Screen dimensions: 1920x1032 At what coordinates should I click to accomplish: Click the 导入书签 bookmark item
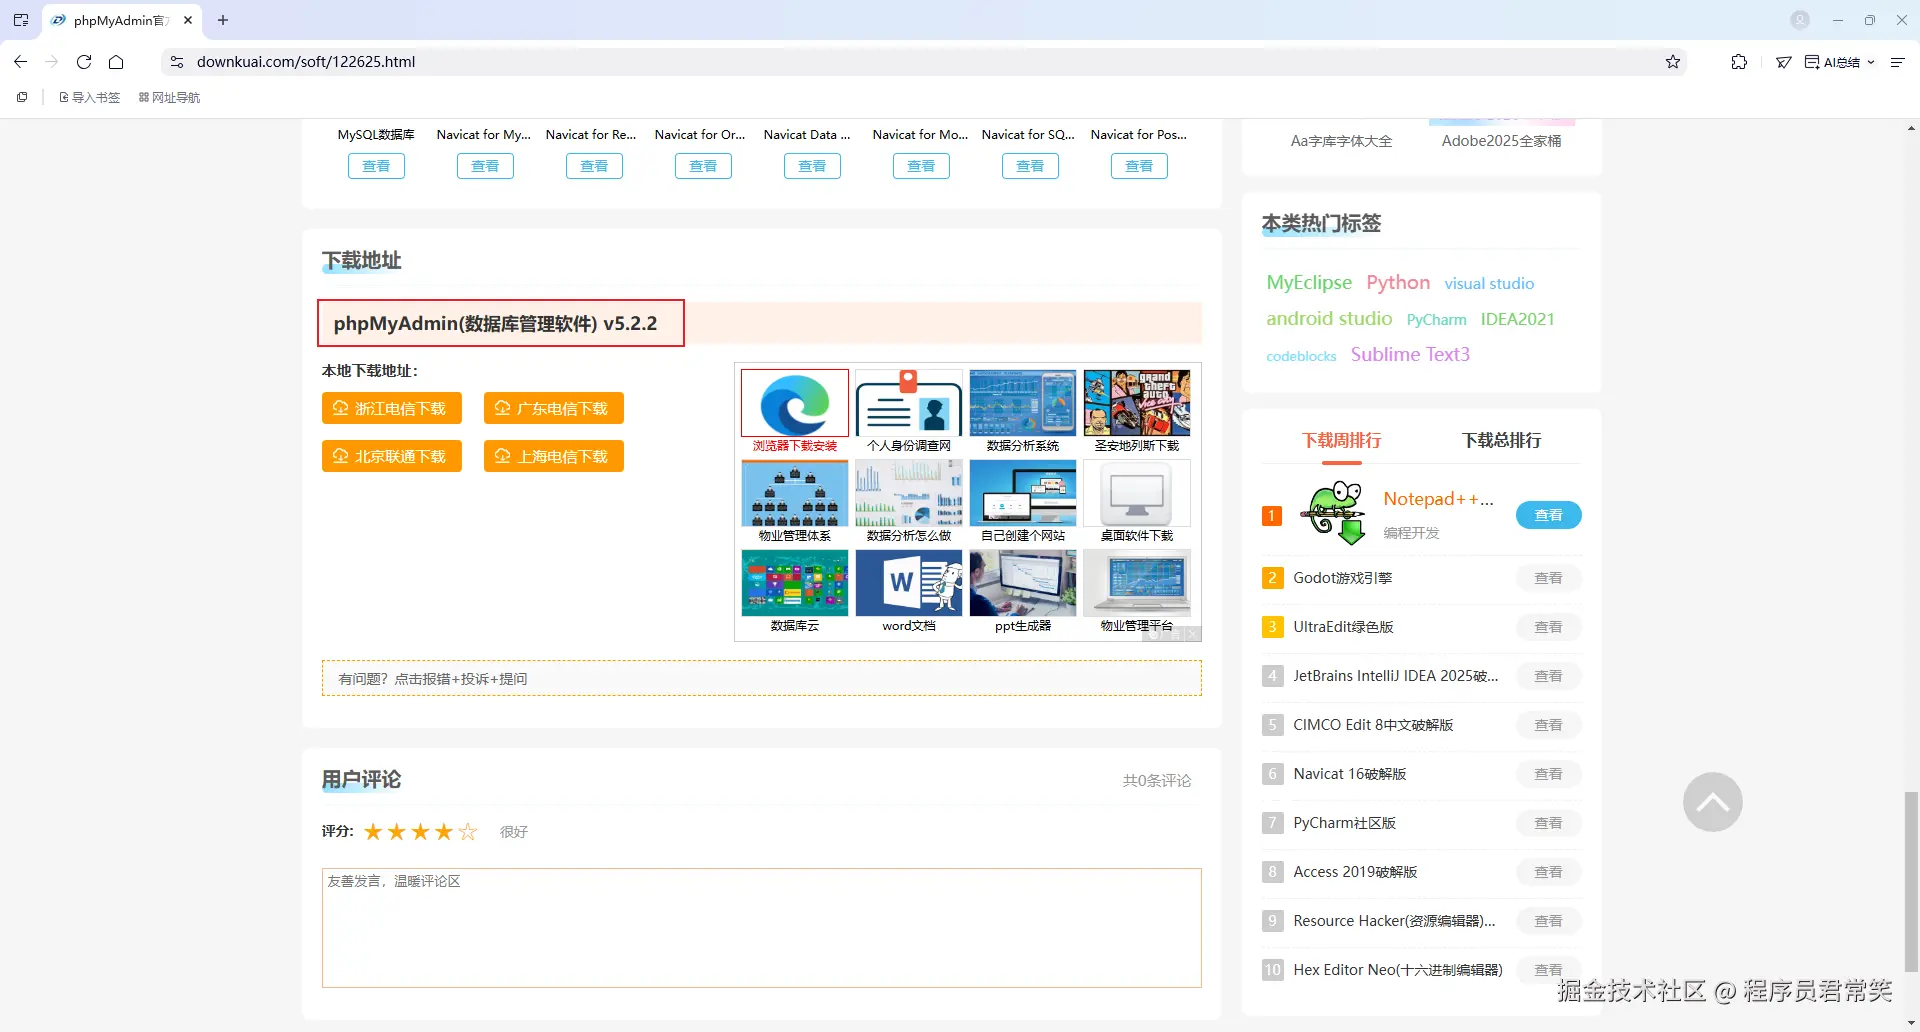coord(90,97)
